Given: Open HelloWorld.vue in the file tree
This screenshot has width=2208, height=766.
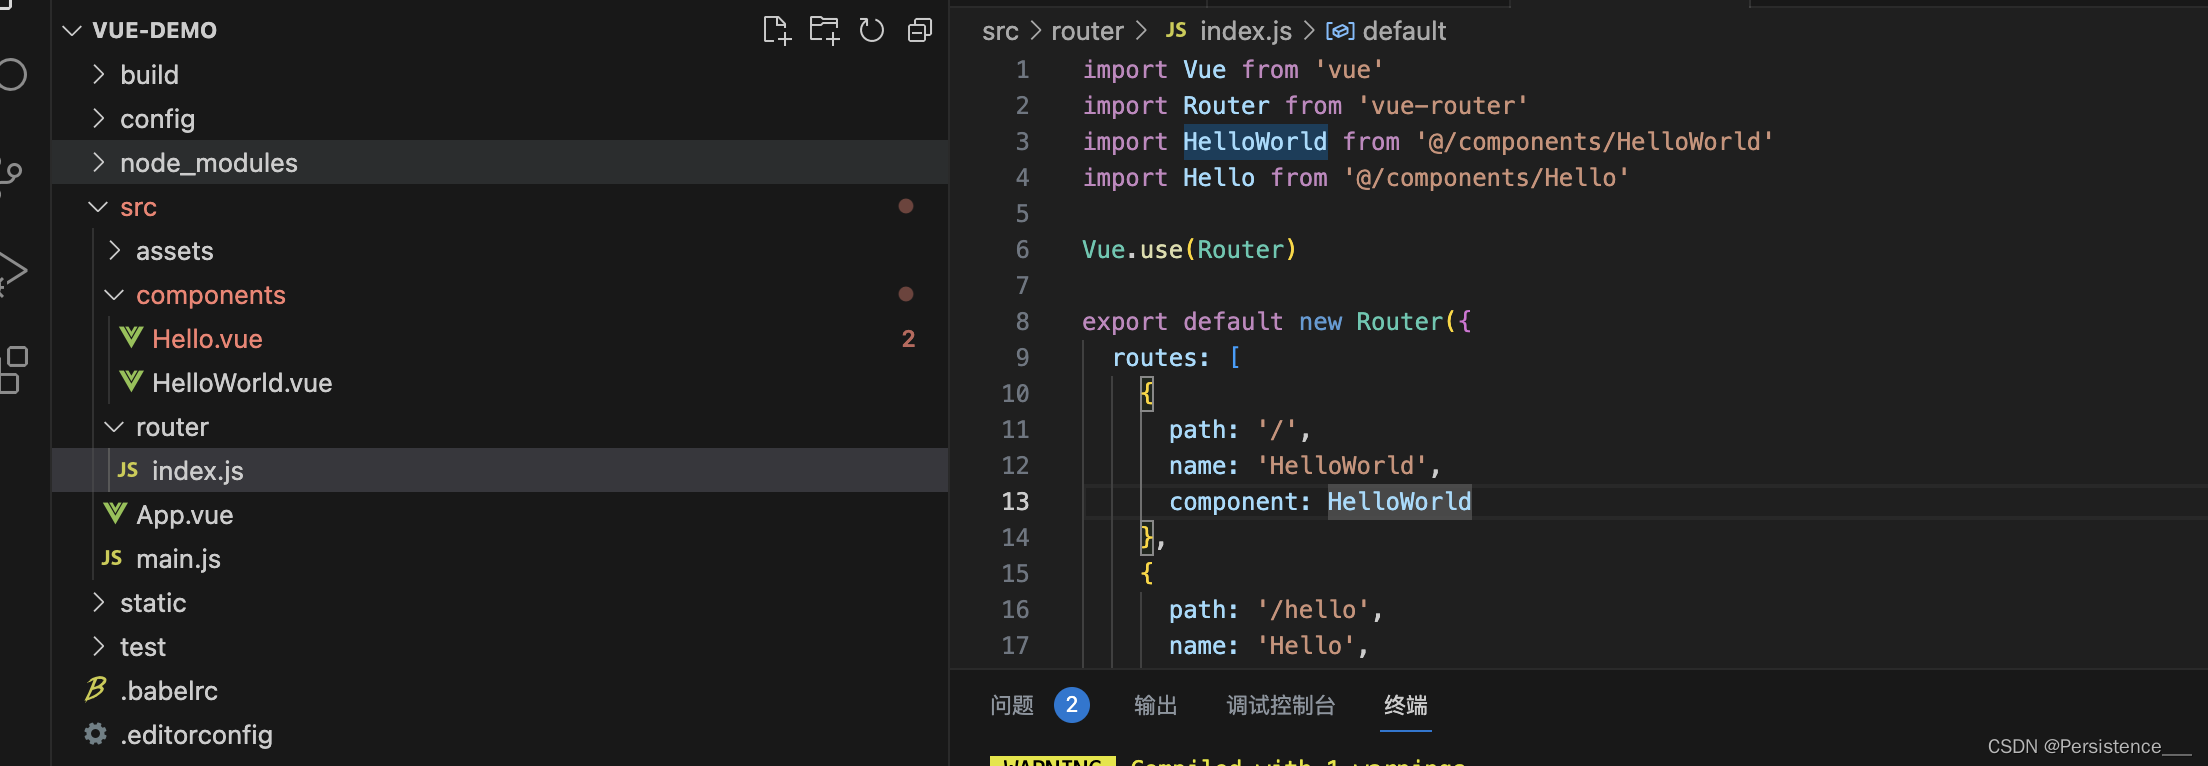Looking at the screenshot, I should coord(242,382).
